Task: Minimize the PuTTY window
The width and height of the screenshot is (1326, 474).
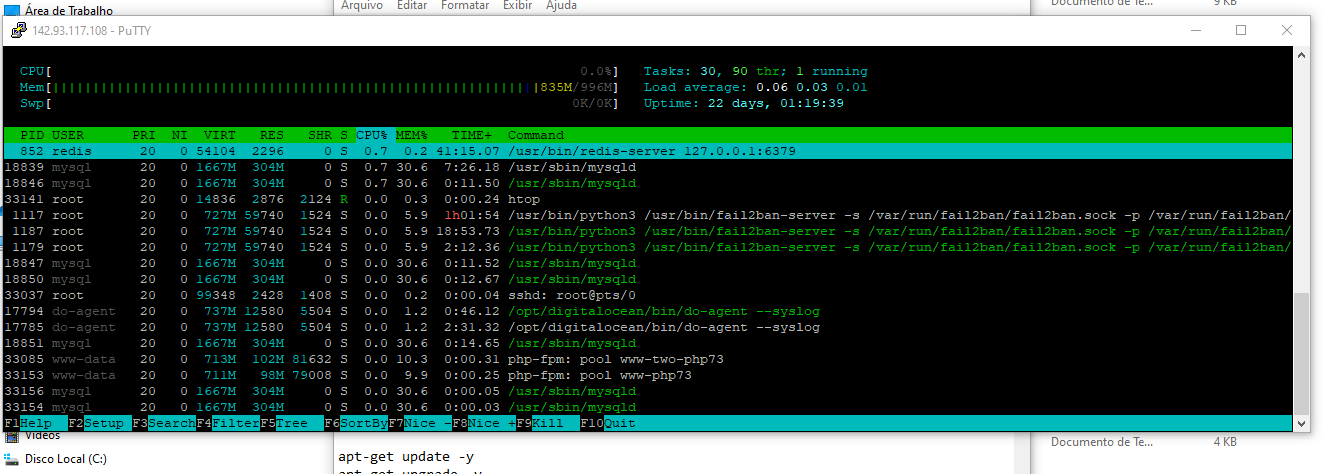Action: click(x=1195, y=30)
